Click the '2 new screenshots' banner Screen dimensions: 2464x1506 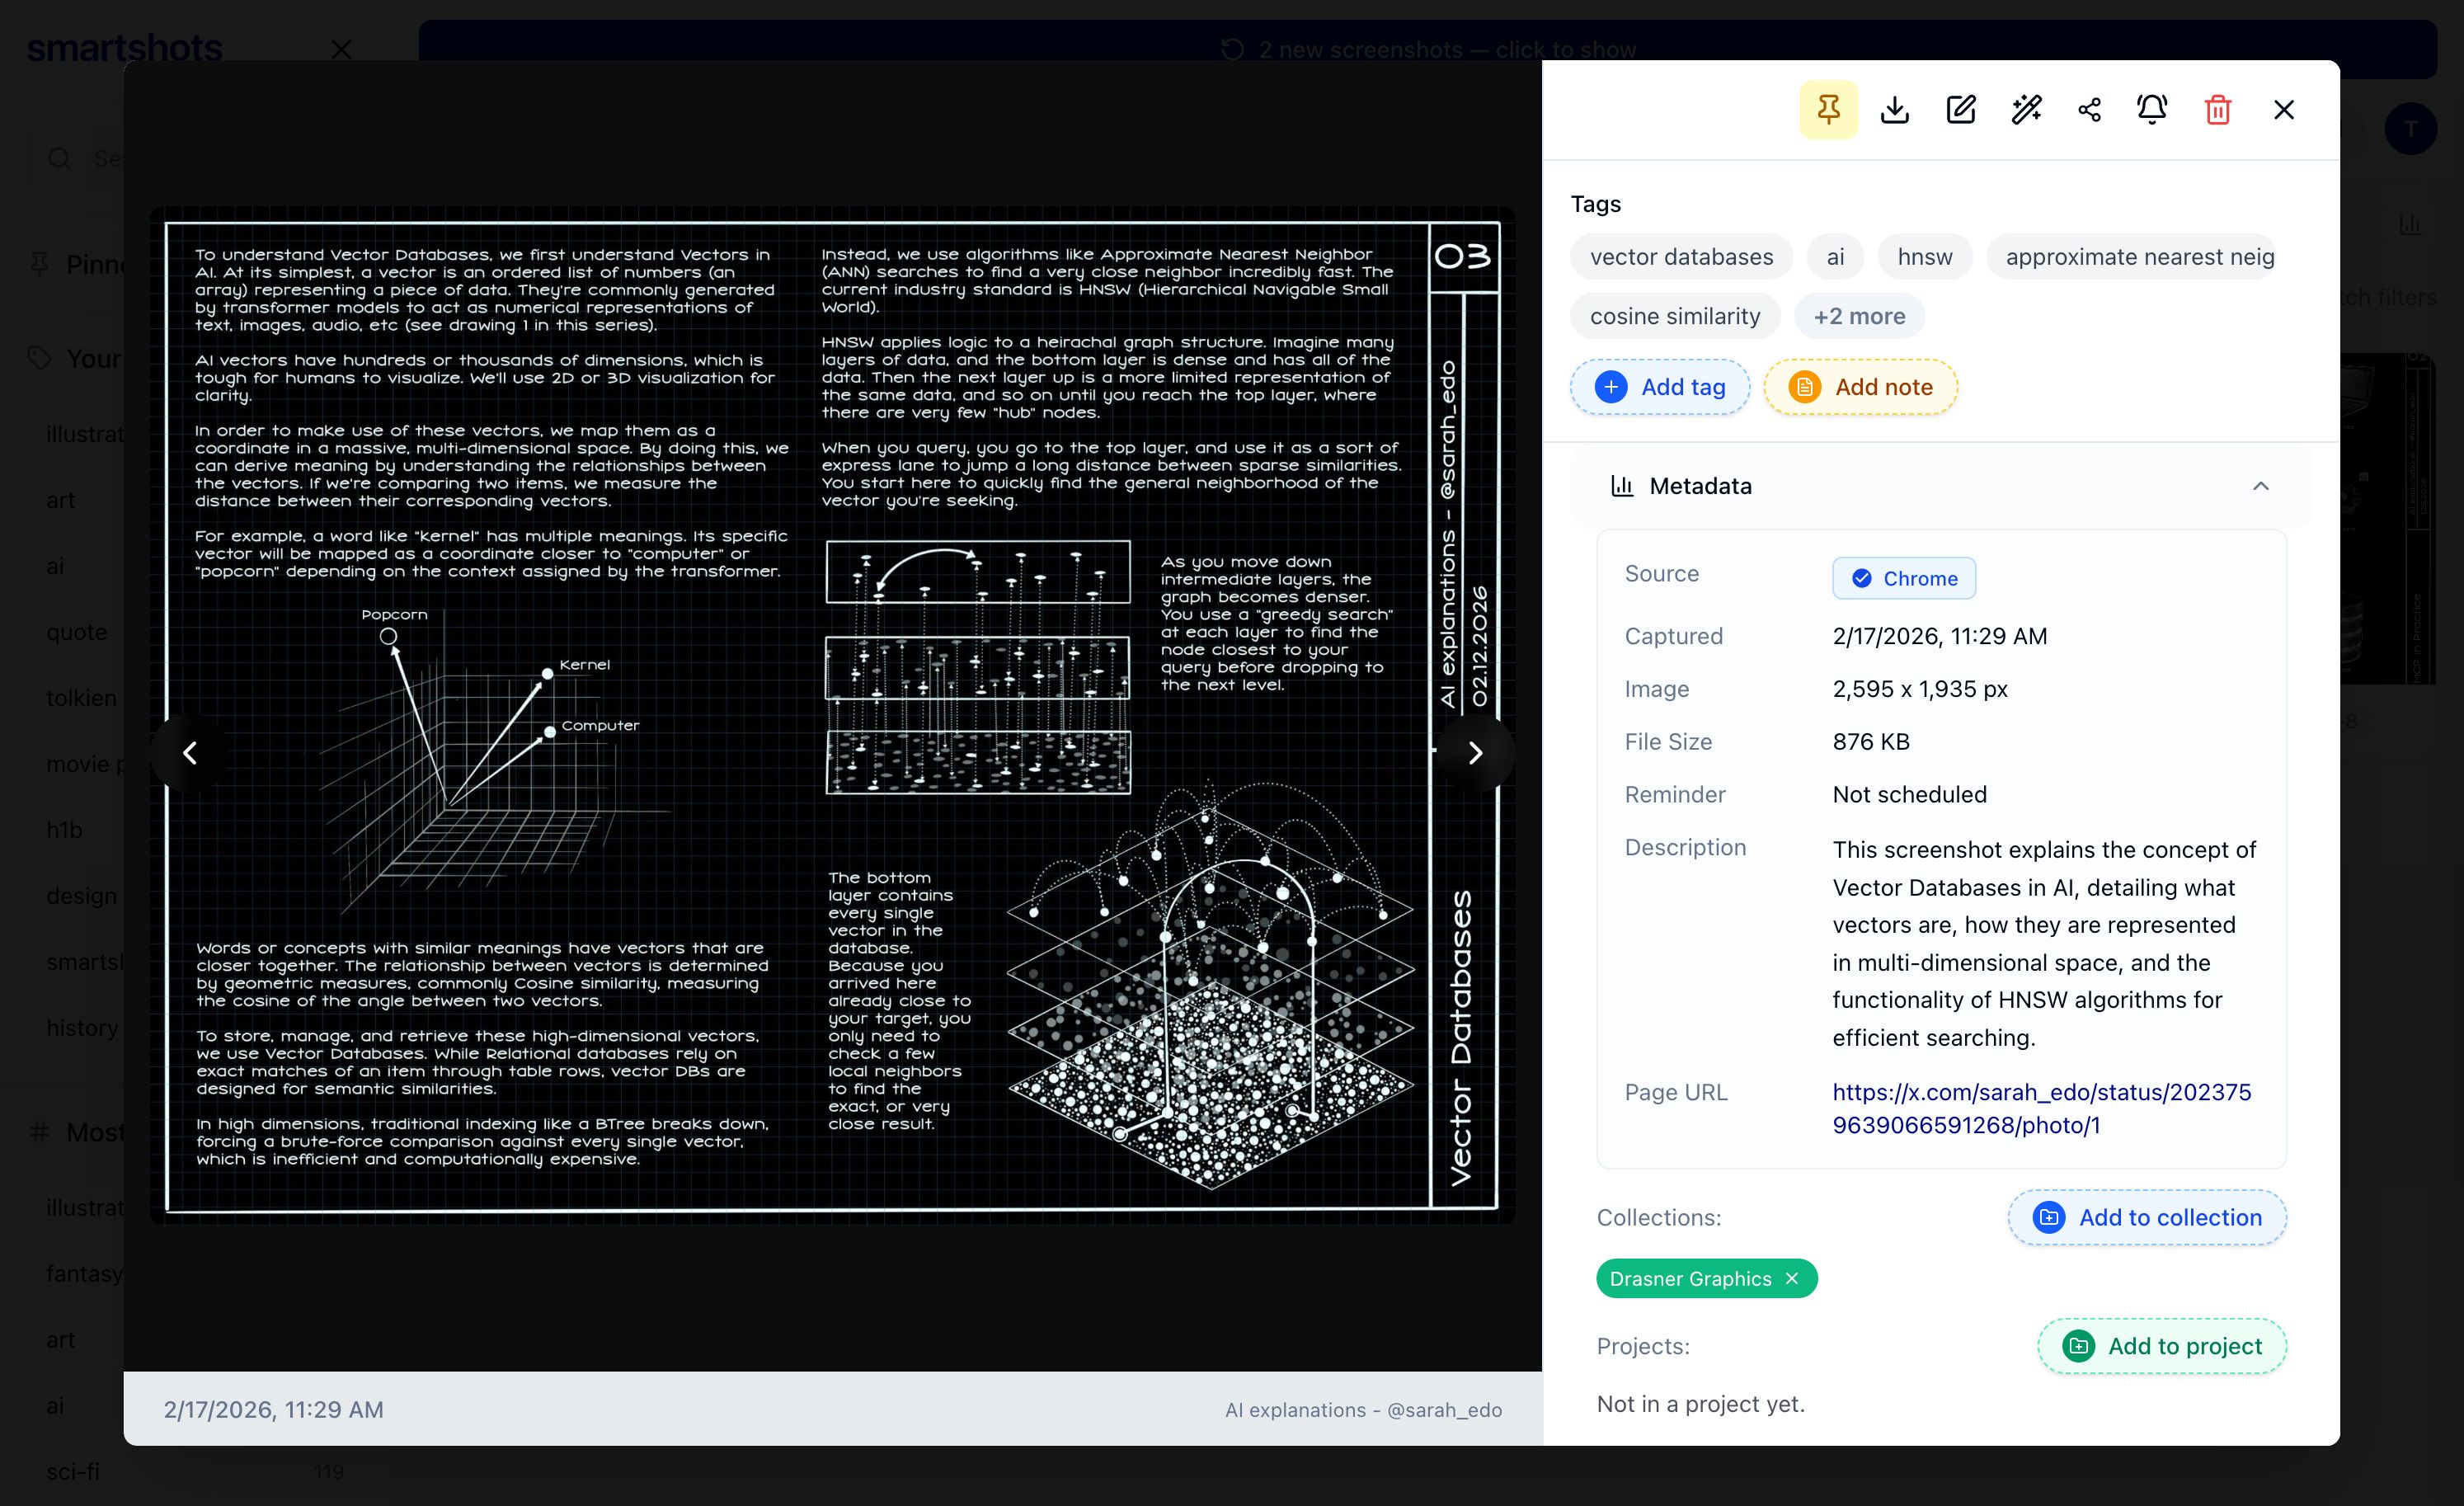click(1427, 49)
